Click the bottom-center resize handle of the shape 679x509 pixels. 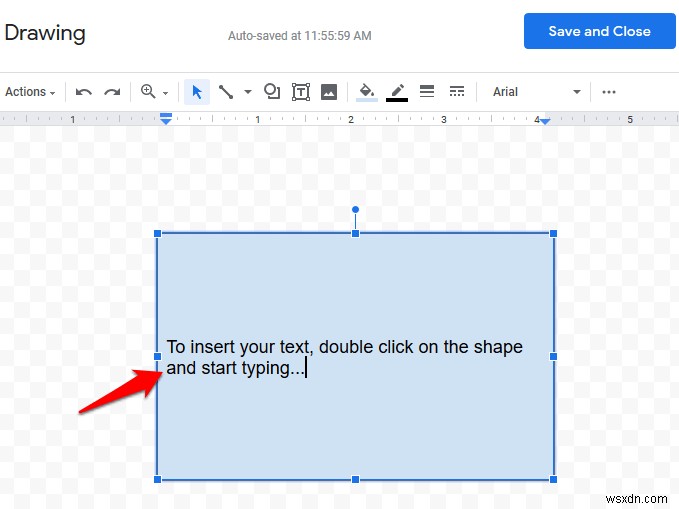coord(356,480)
